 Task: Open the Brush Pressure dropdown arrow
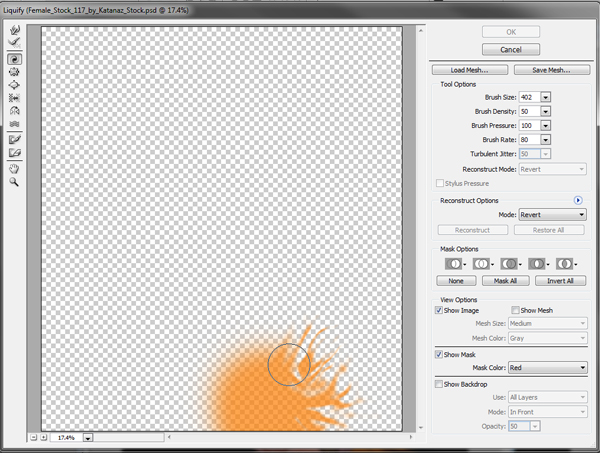[x=546, y=125]
